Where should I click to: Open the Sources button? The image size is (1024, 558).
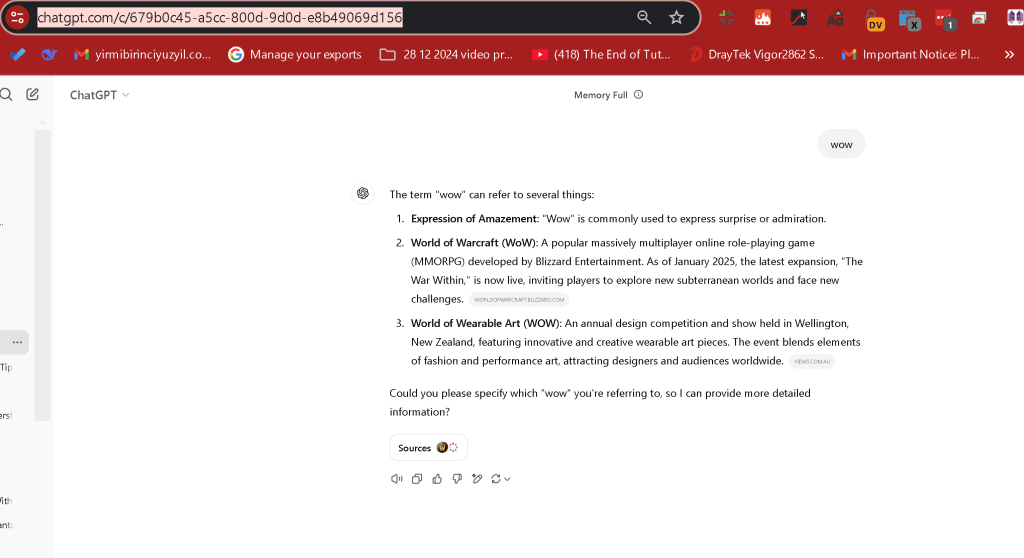coord(428,448)
